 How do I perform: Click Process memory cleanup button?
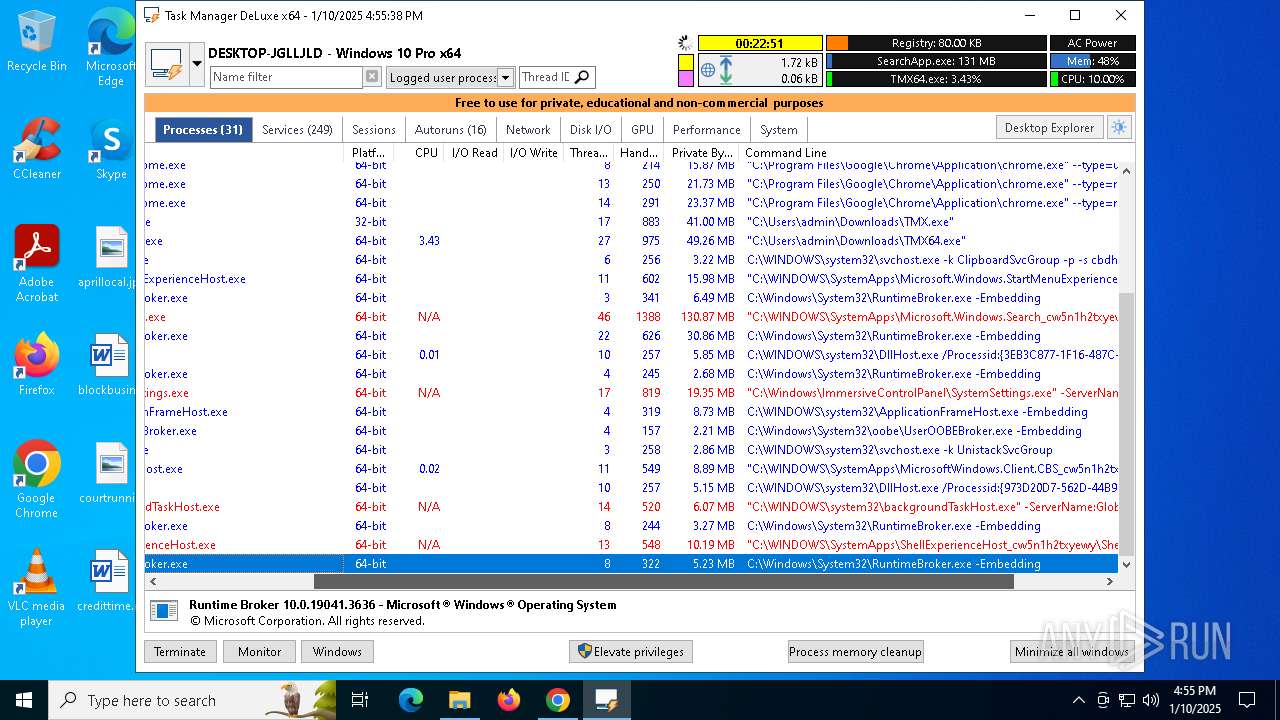click(x=855, y=652)
